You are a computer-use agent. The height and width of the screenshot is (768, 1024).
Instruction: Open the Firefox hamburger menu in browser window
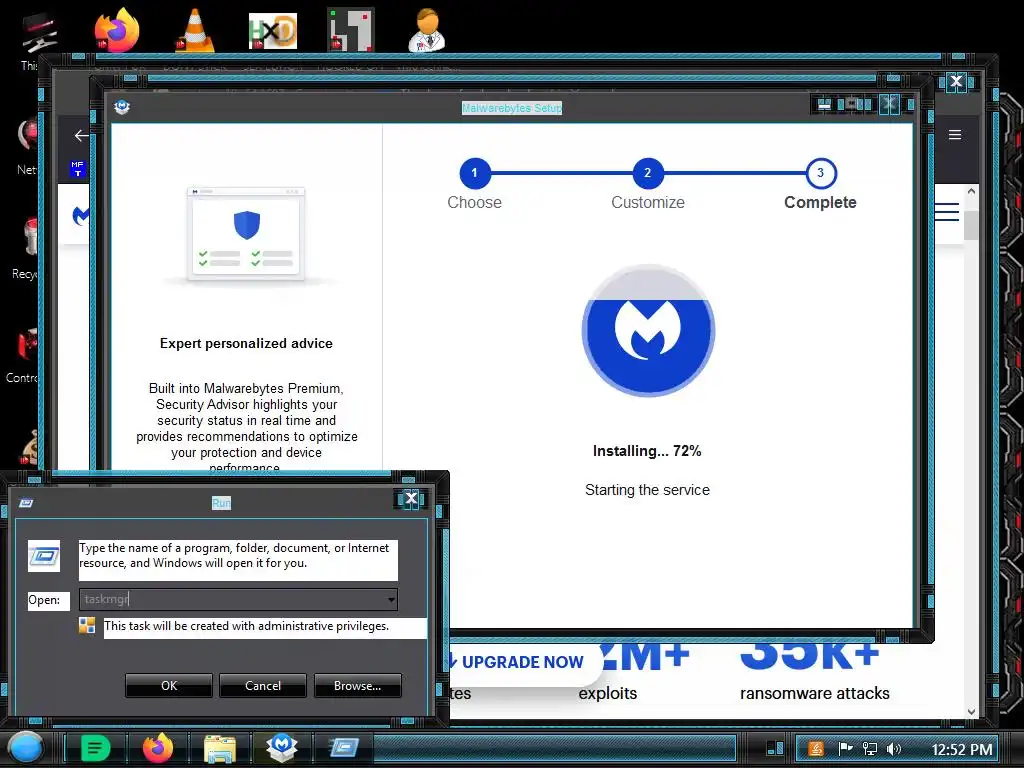tap(955, 135)
